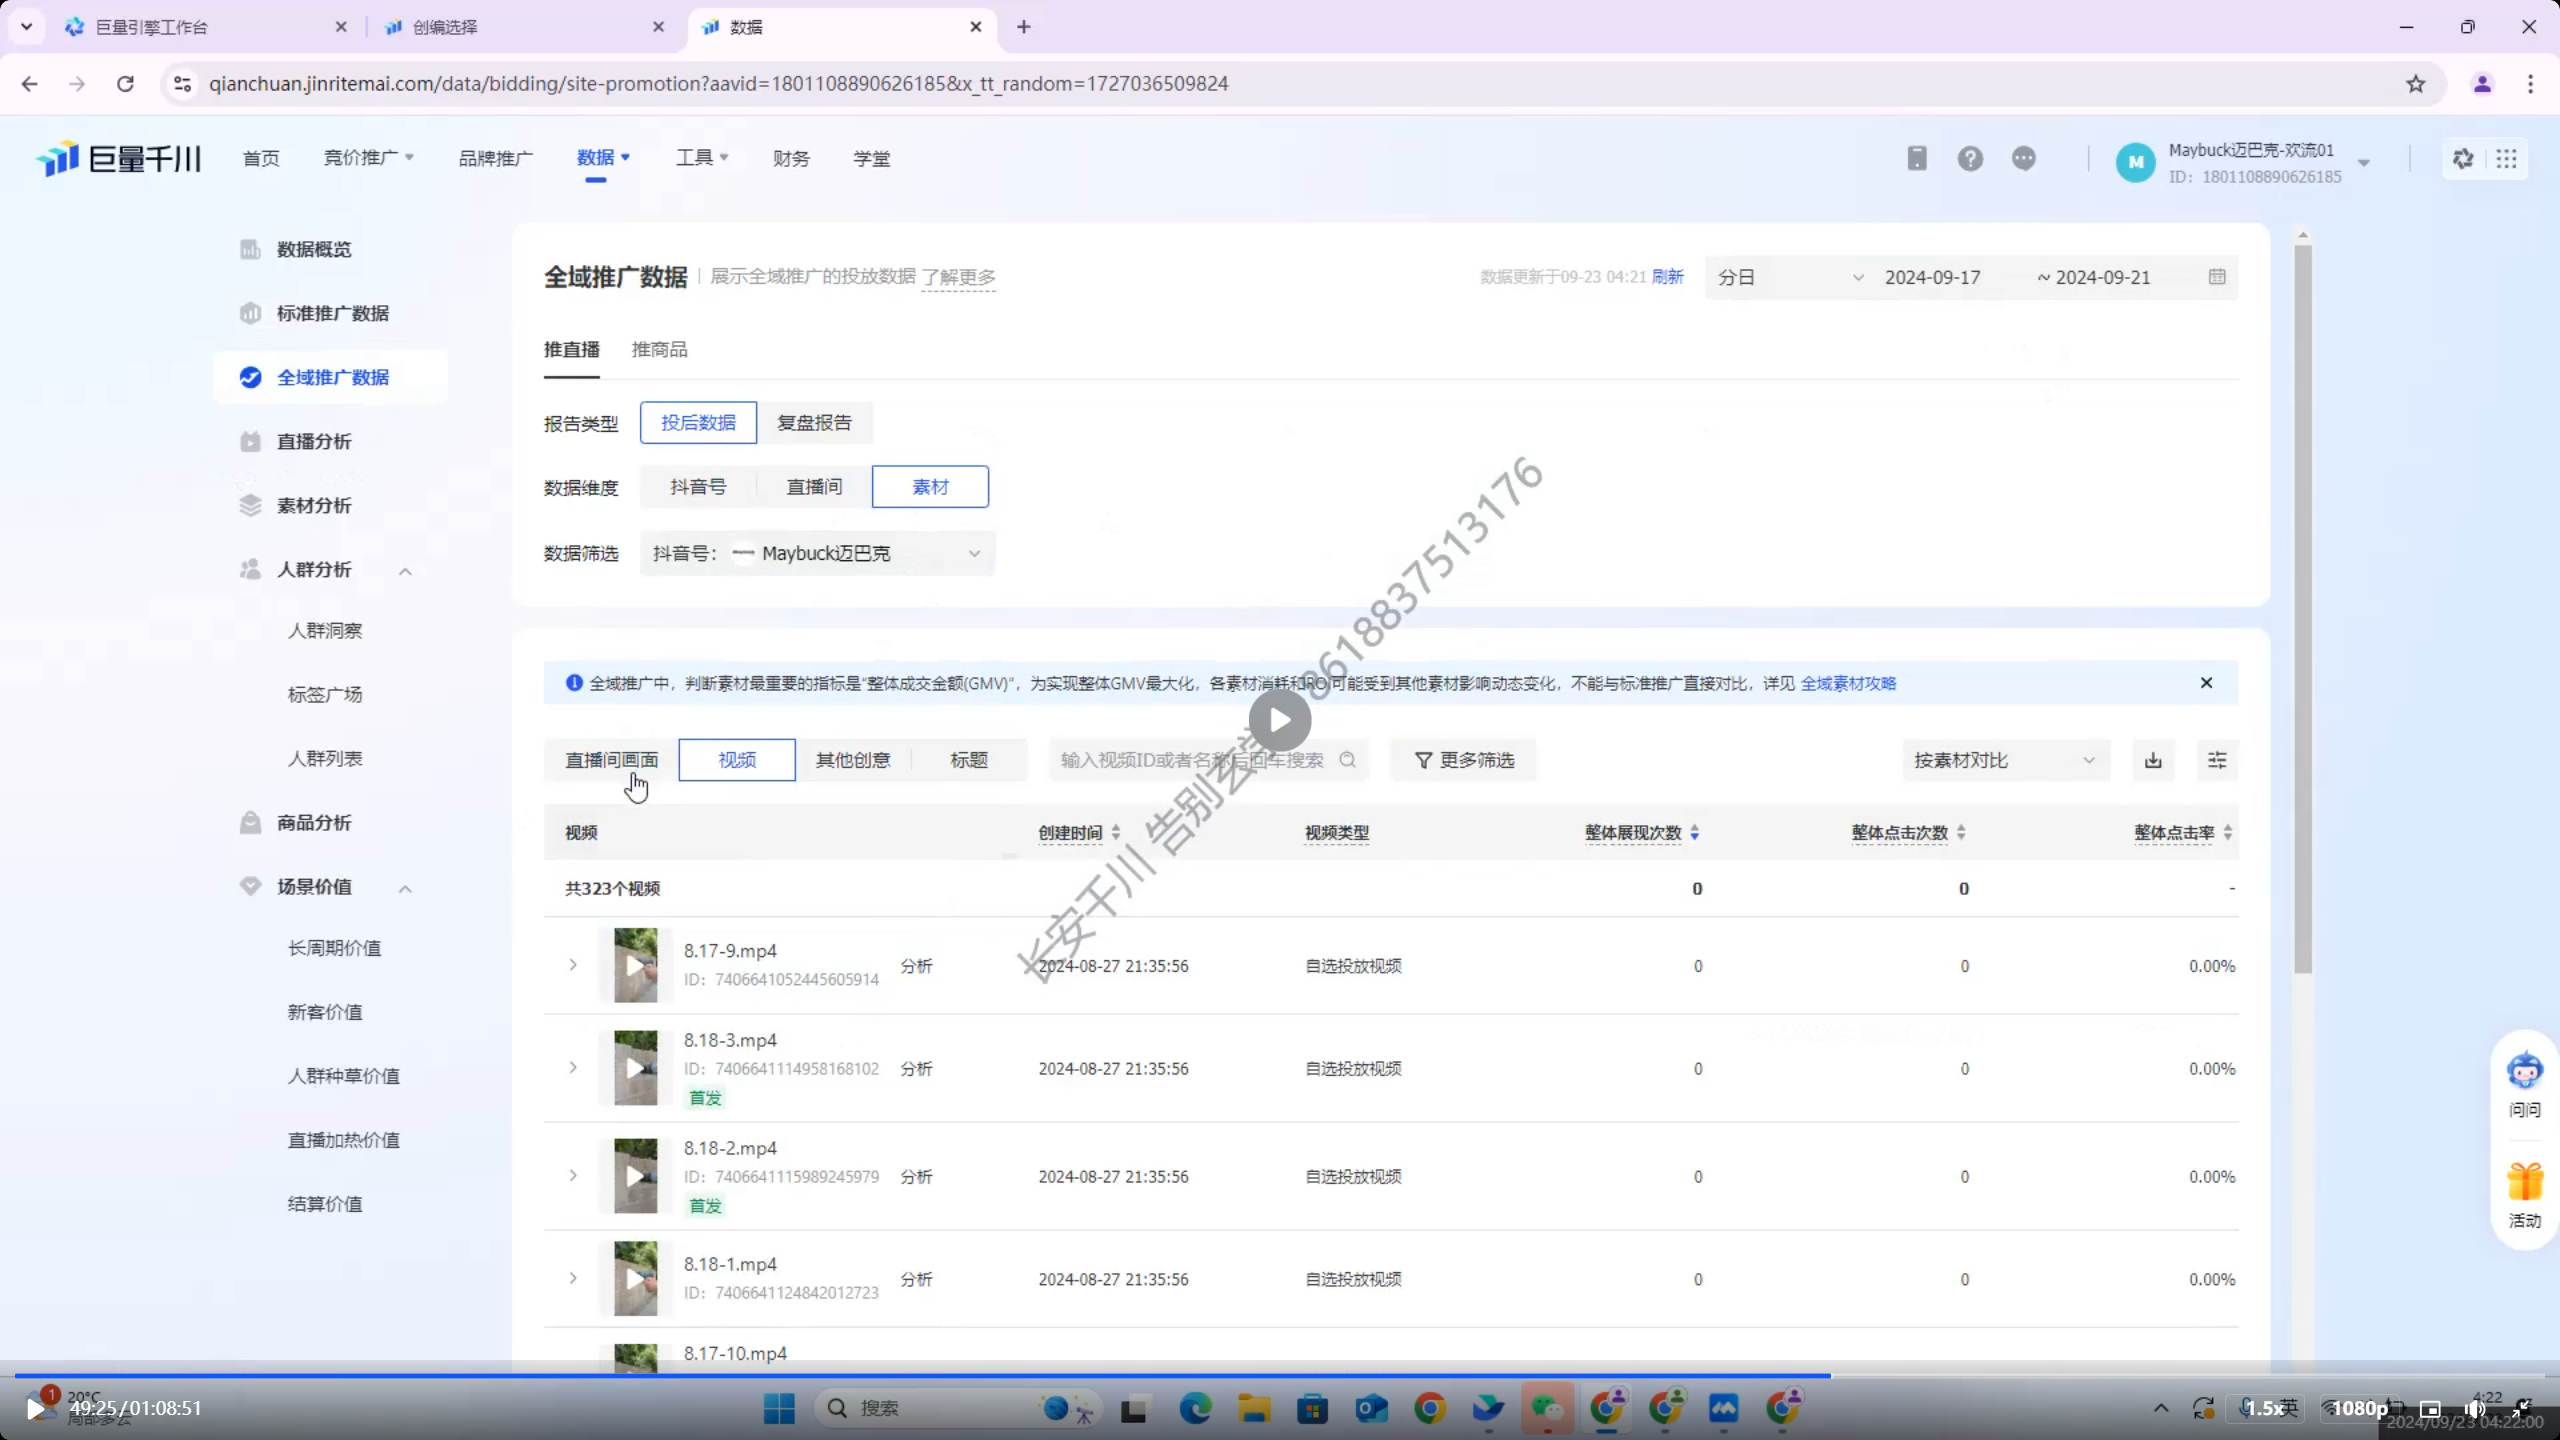Play the 8.18-3.mp4 video thumbnail
Viewport: 2560px width, 1440px height.
[x=635, y=1068]
